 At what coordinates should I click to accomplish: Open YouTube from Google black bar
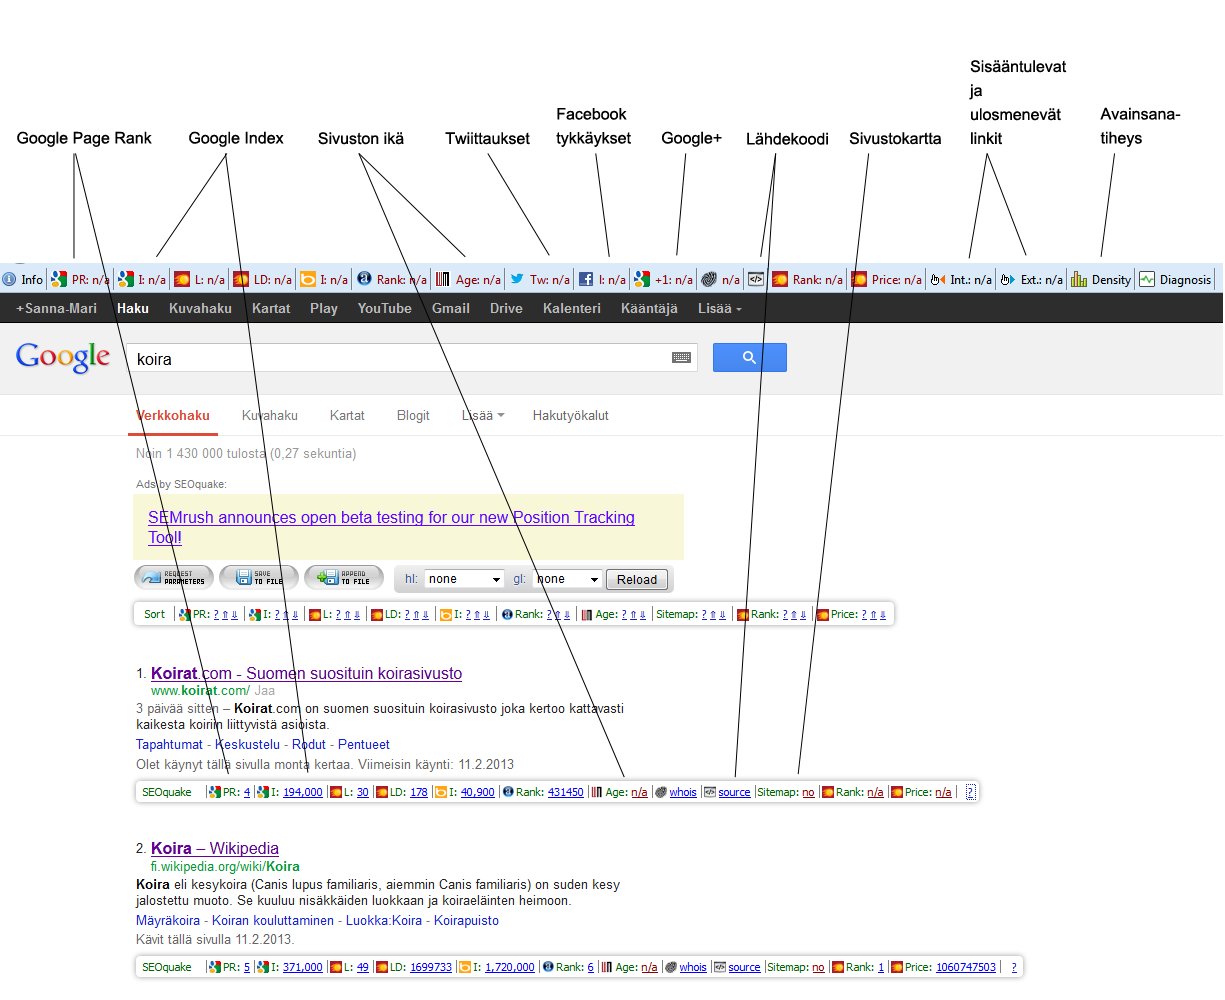click(x=384, y=308)
